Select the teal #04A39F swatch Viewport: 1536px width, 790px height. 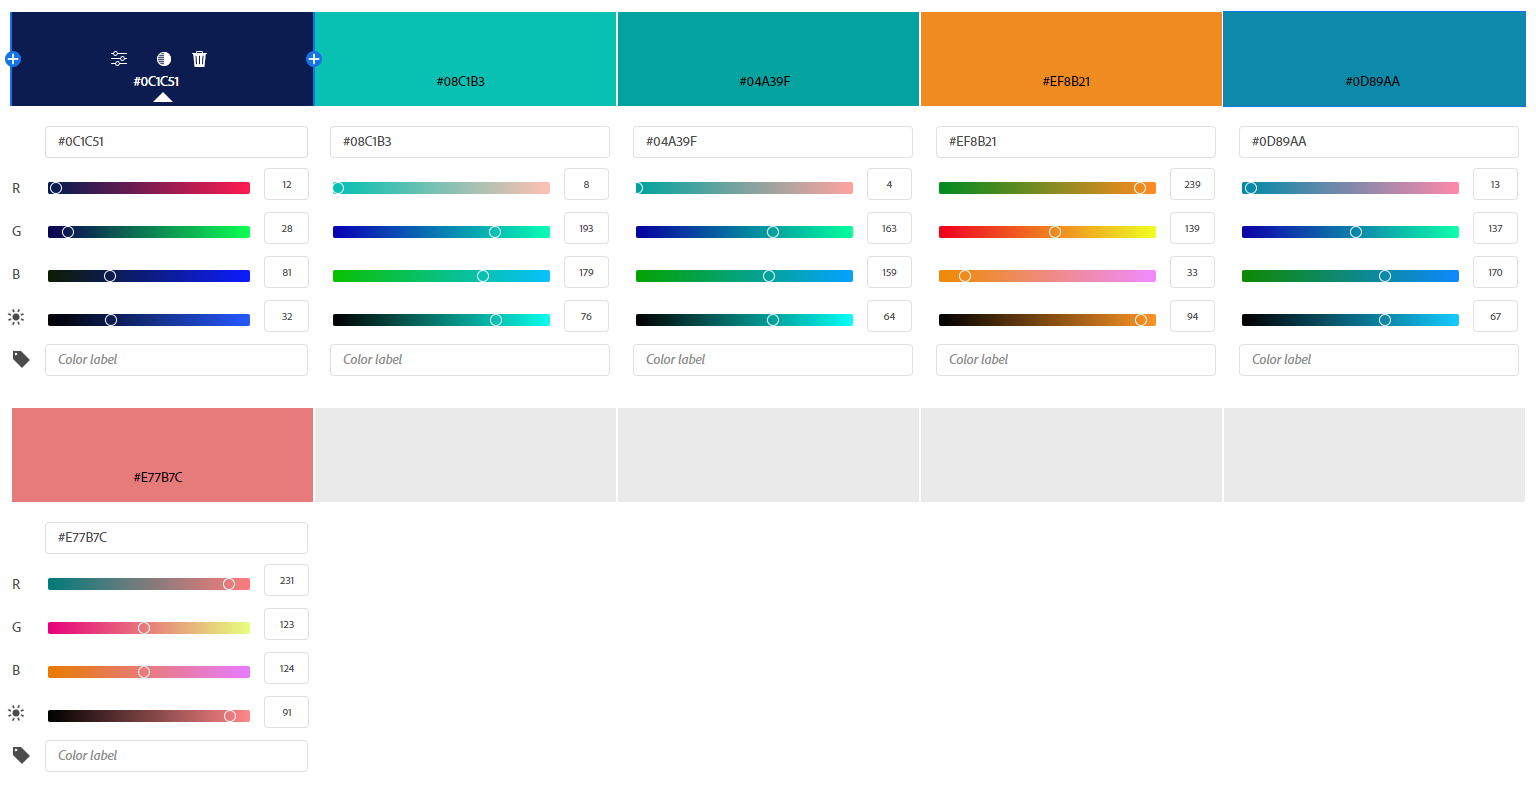click(x=768, y=58)
